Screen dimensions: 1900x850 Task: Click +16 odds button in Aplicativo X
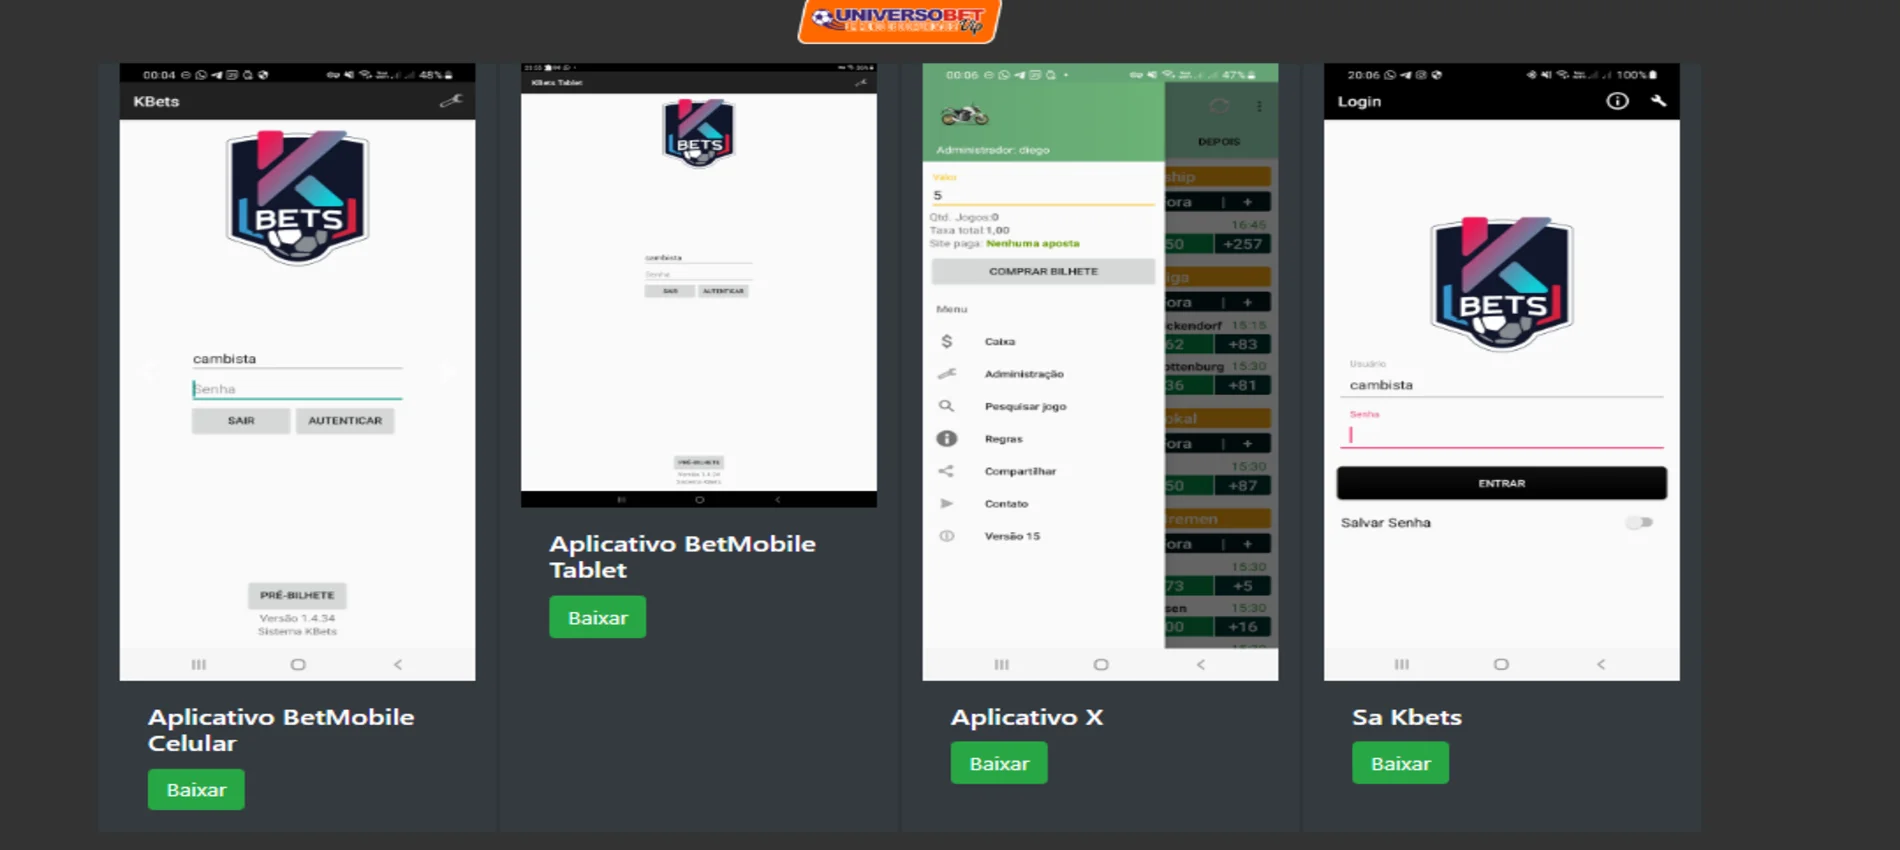[x=1242, y=627]
